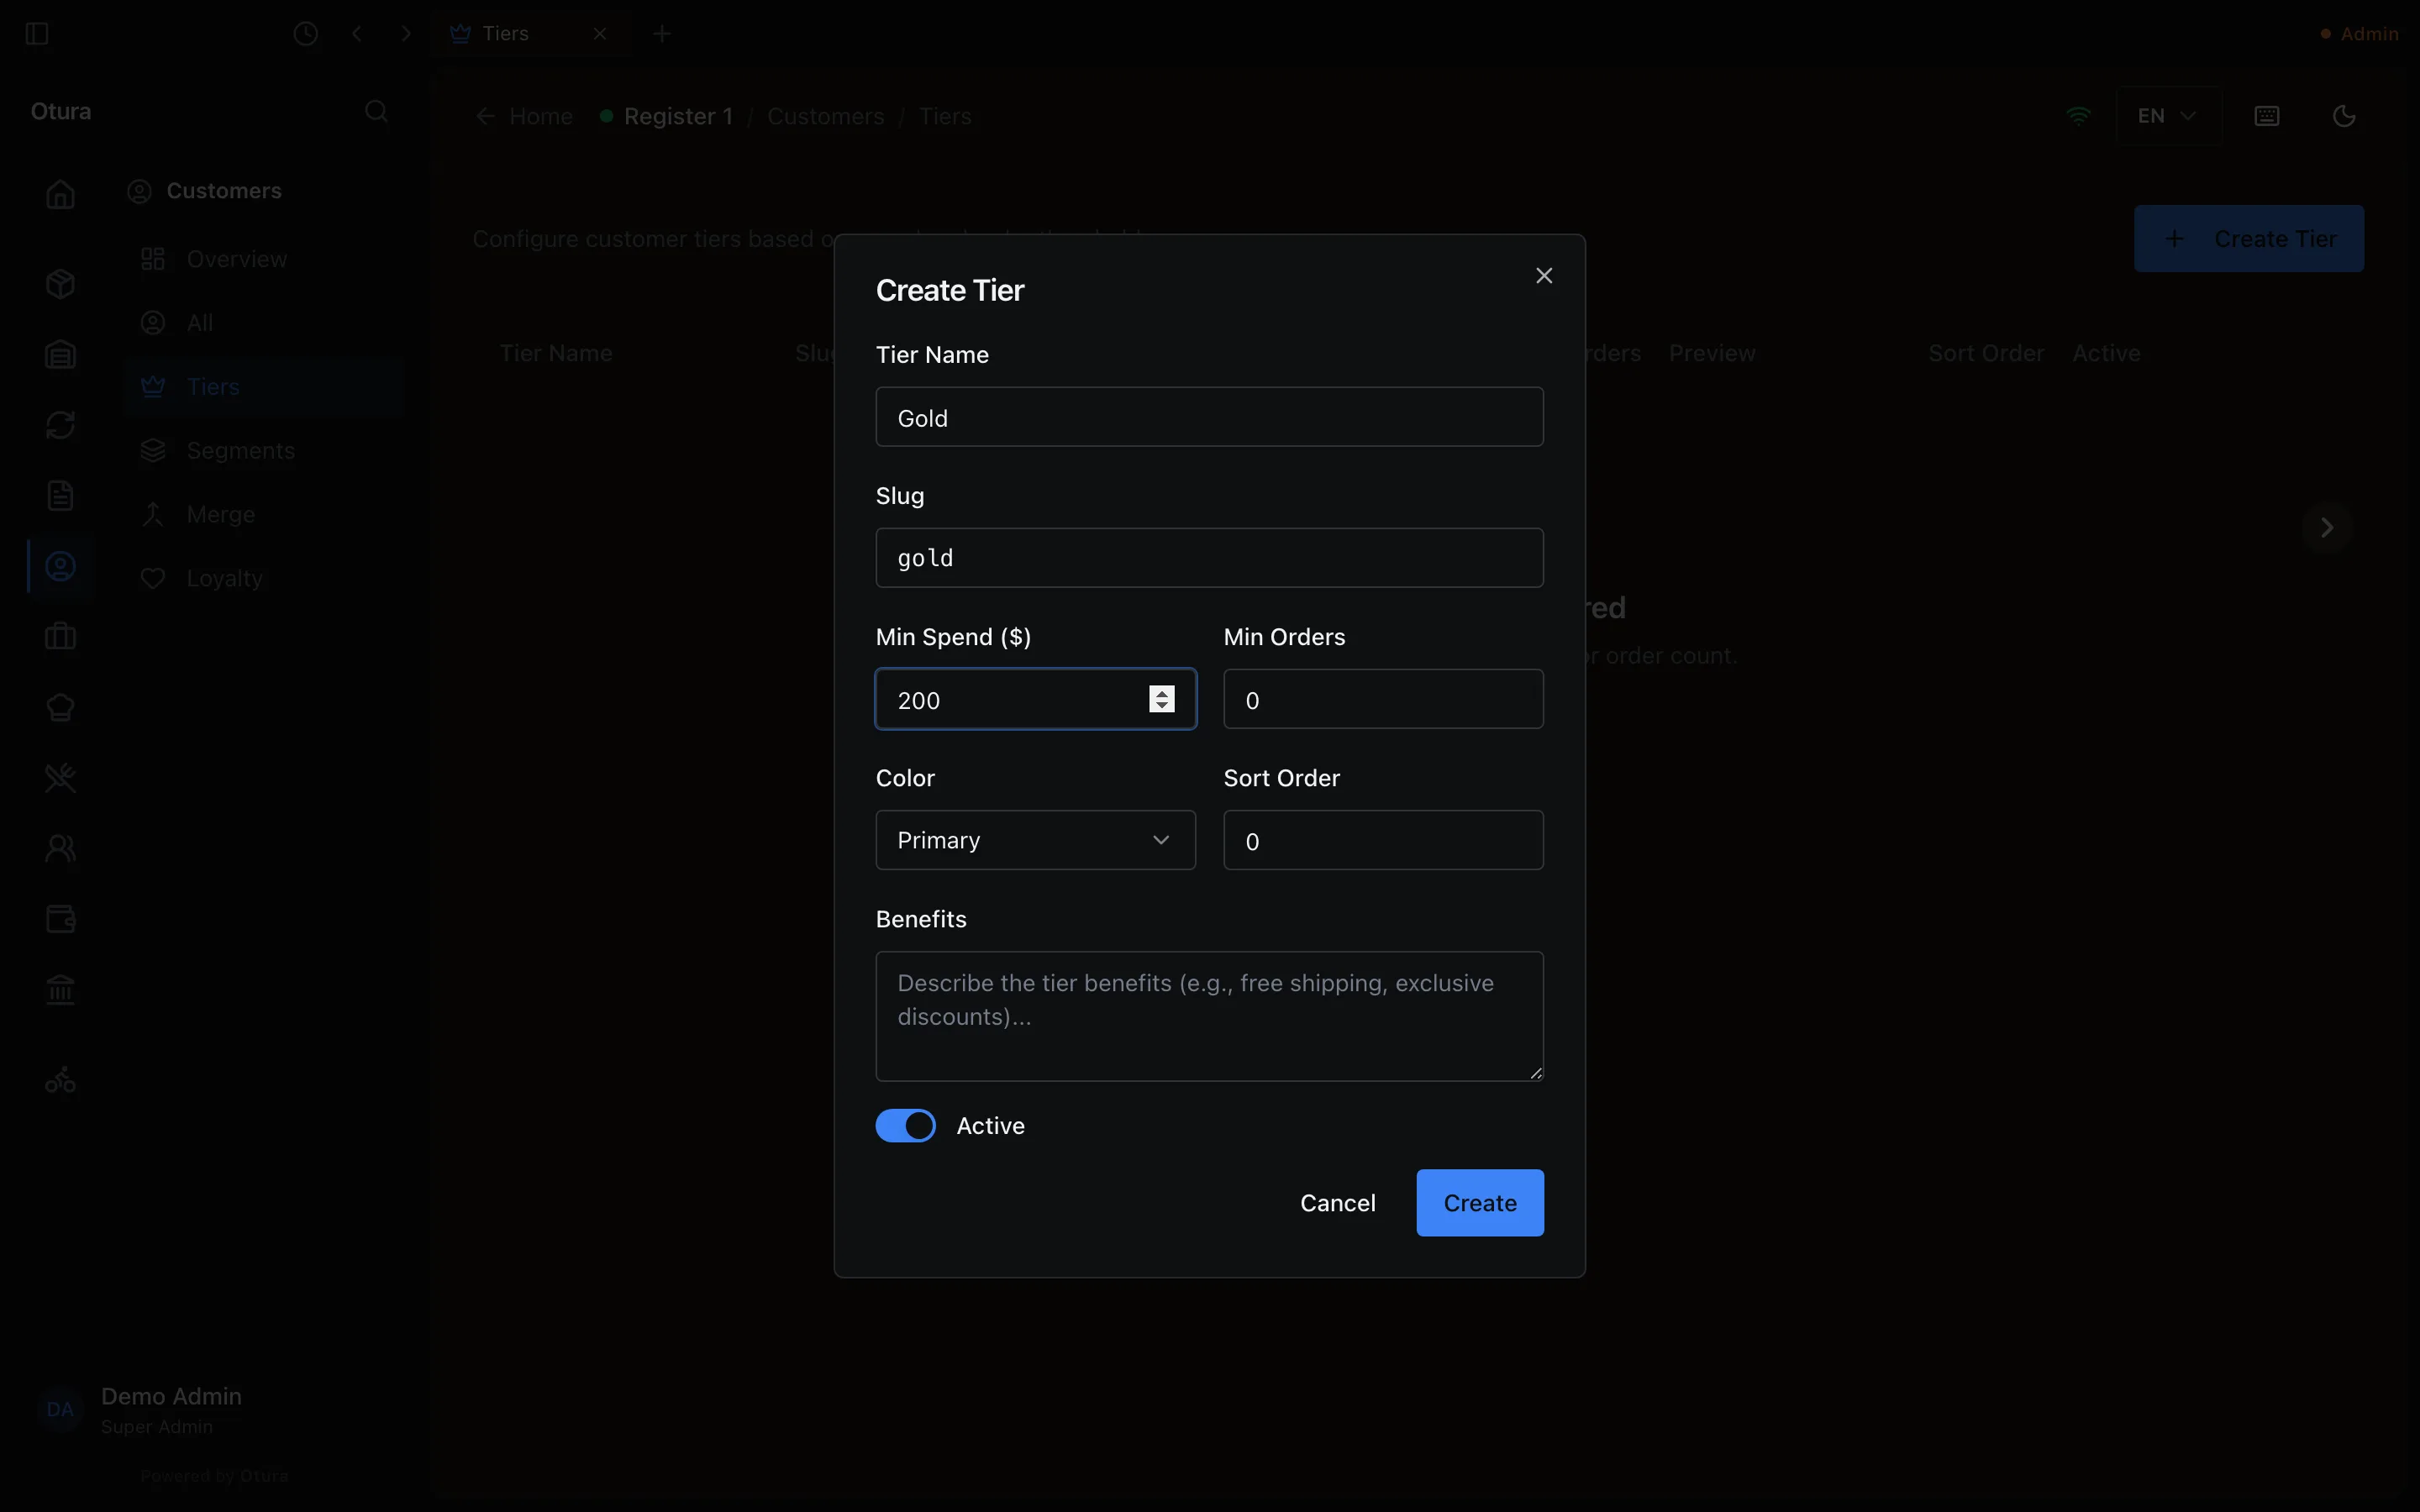Open the document sidebar icon
Image resolution: width=2420 pixels, height=1512 pixels.
coord(61,496)
